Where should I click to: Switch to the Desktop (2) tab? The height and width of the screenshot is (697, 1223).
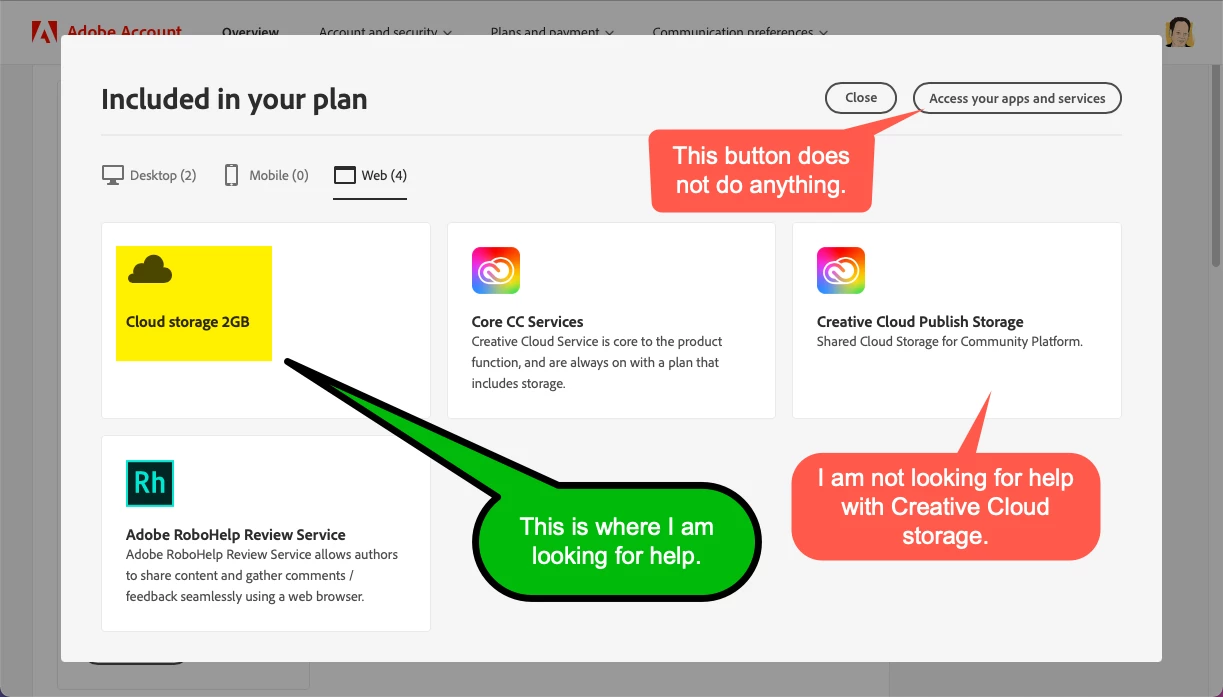pyautogui.click(x=149, y=176)
